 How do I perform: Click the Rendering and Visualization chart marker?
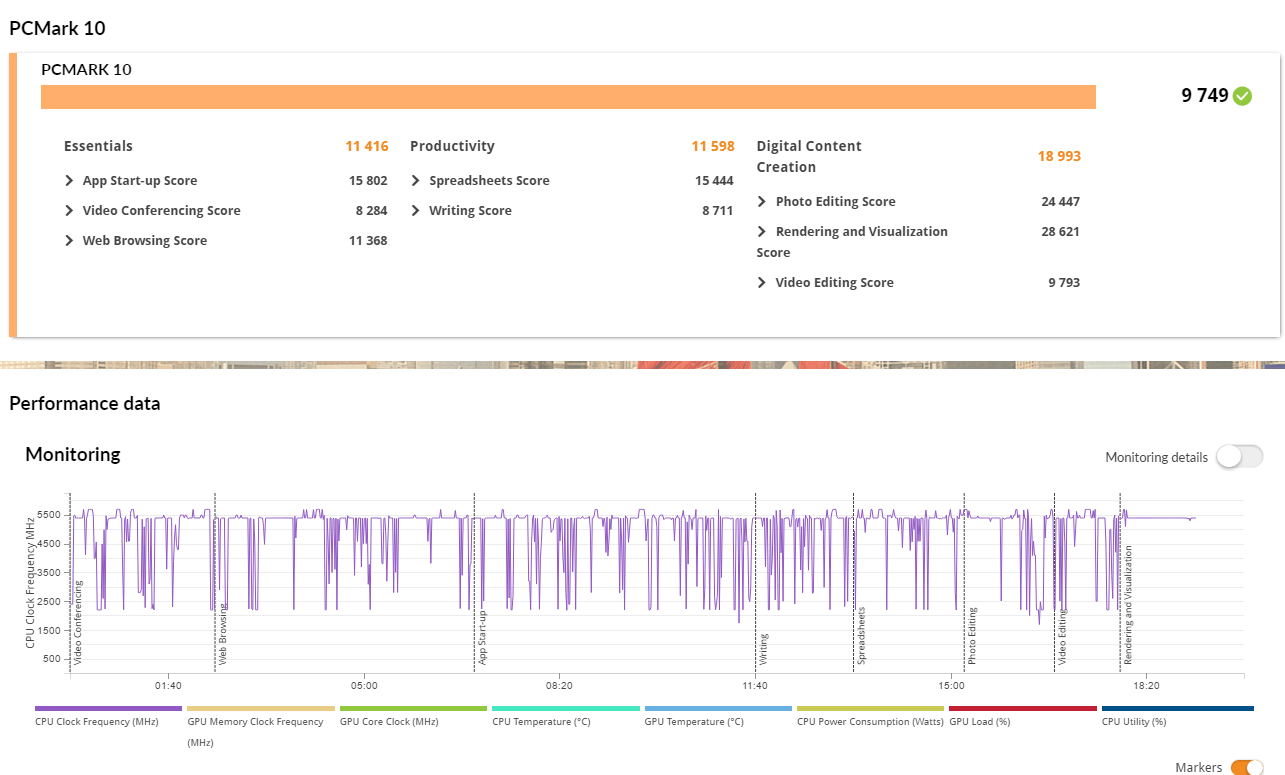click(1128, 605)
